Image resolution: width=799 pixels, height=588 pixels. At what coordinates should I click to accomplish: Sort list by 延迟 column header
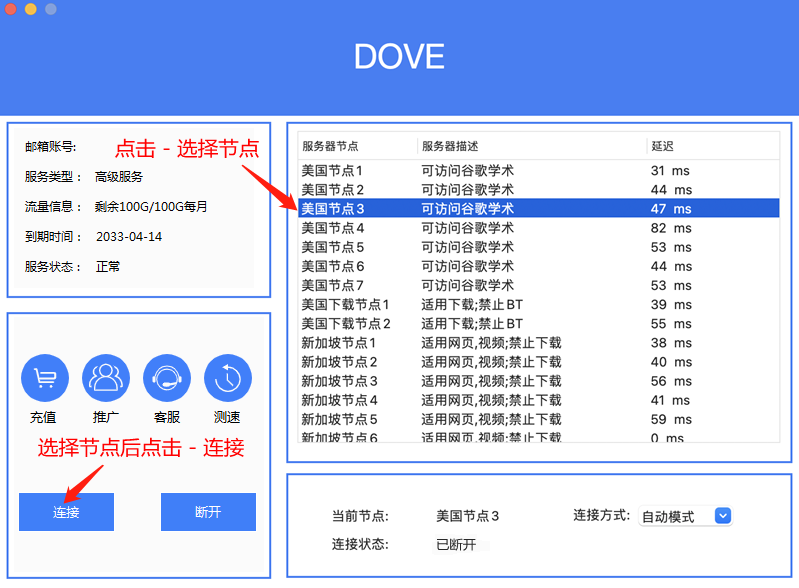(662, 146)
